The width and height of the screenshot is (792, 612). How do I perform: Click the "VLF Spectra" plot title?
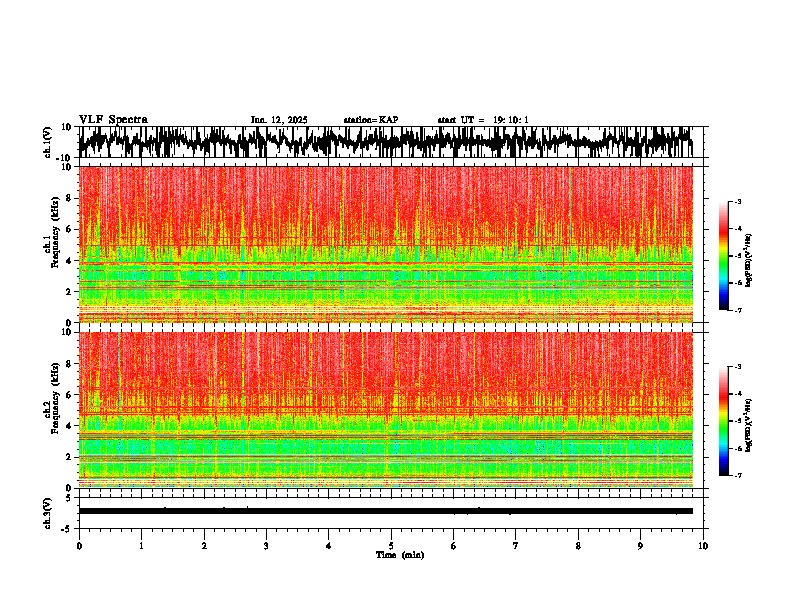(113, 120)
